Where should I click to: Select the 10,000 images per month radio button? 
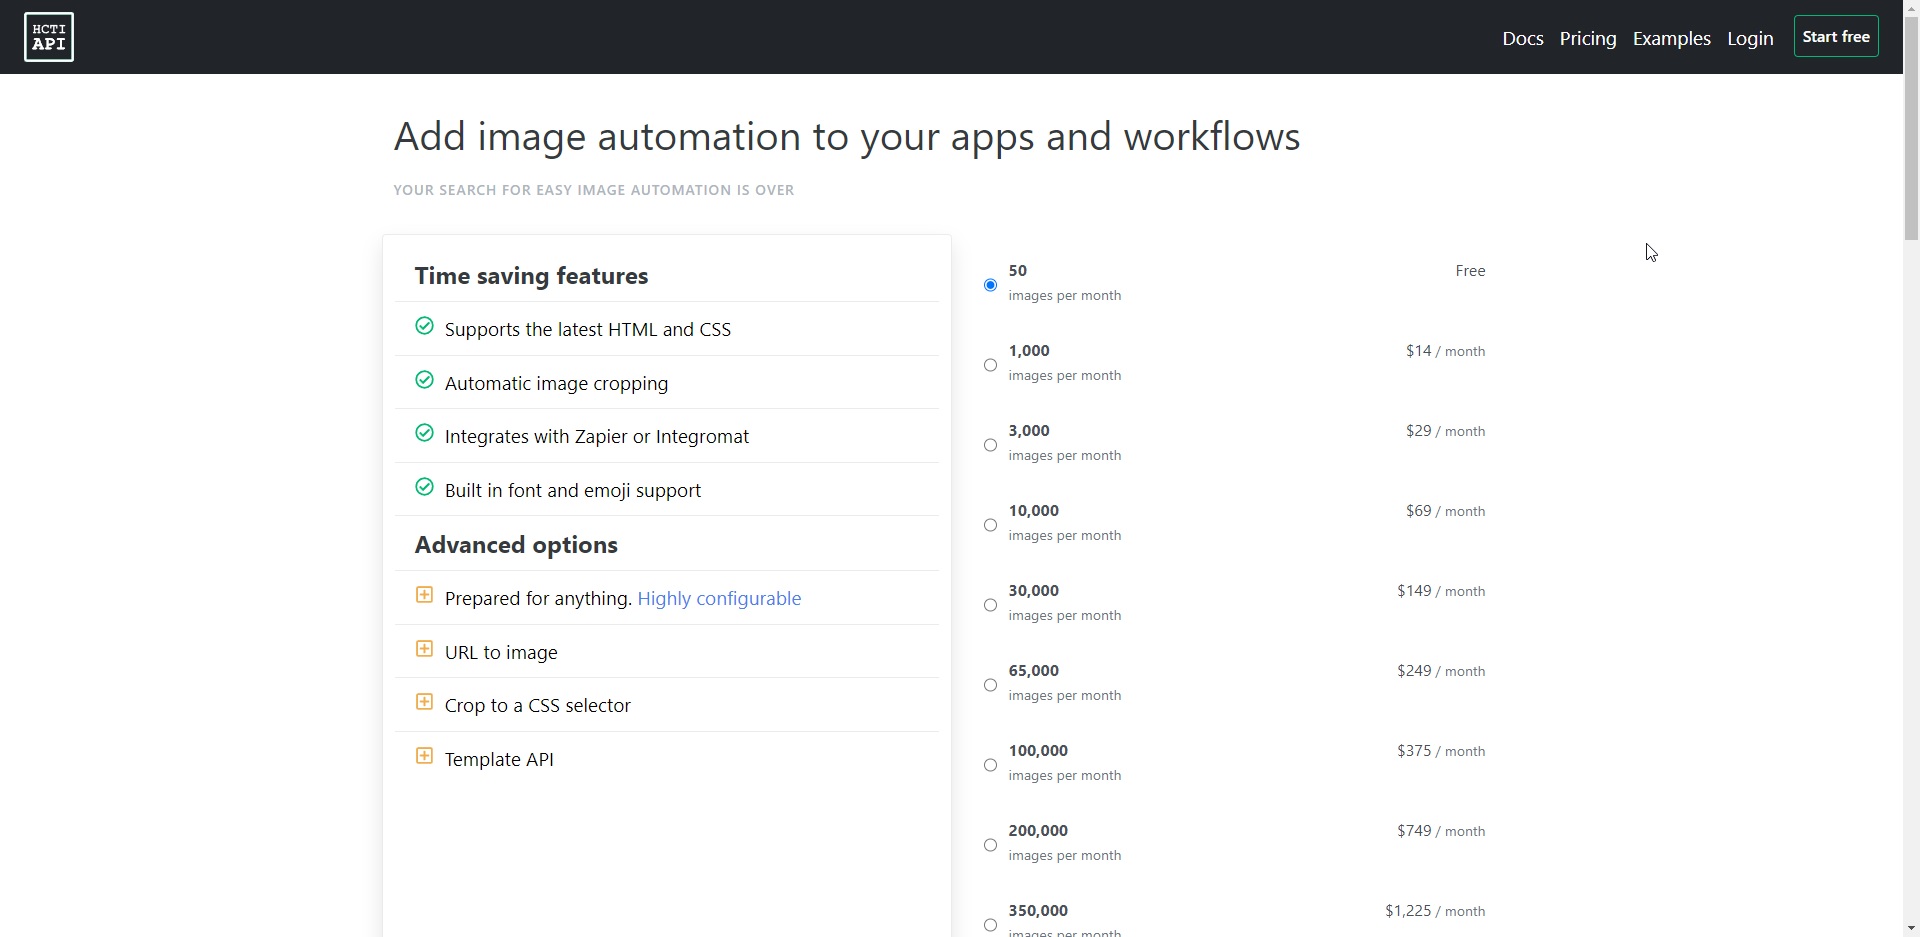990,525
